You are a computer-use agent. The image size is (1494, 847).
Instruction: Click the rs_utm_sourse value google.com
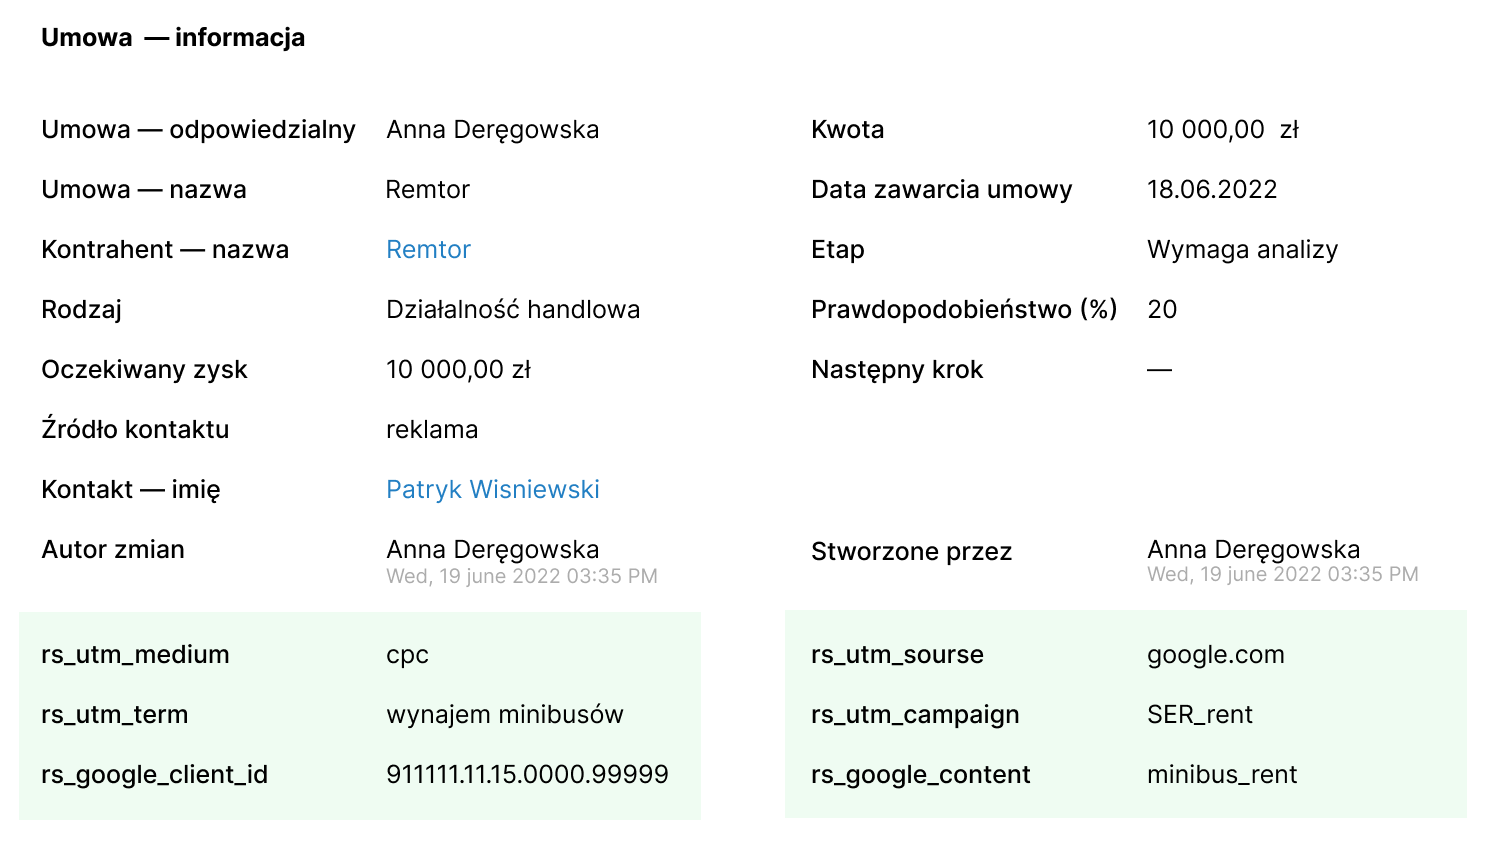click(x=1215, y=655)
